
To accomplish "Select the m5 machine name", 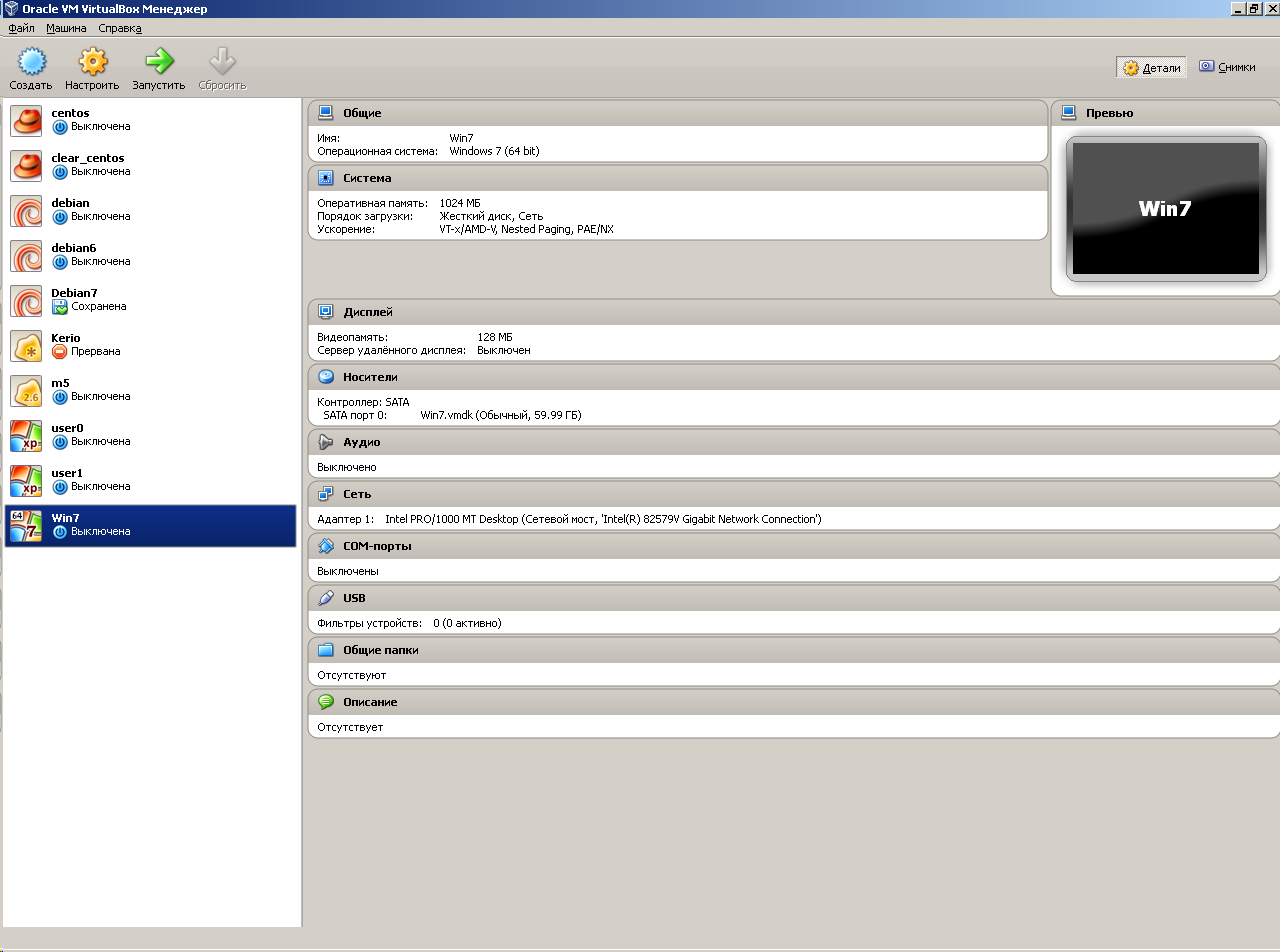I will (x=60, y=383).
